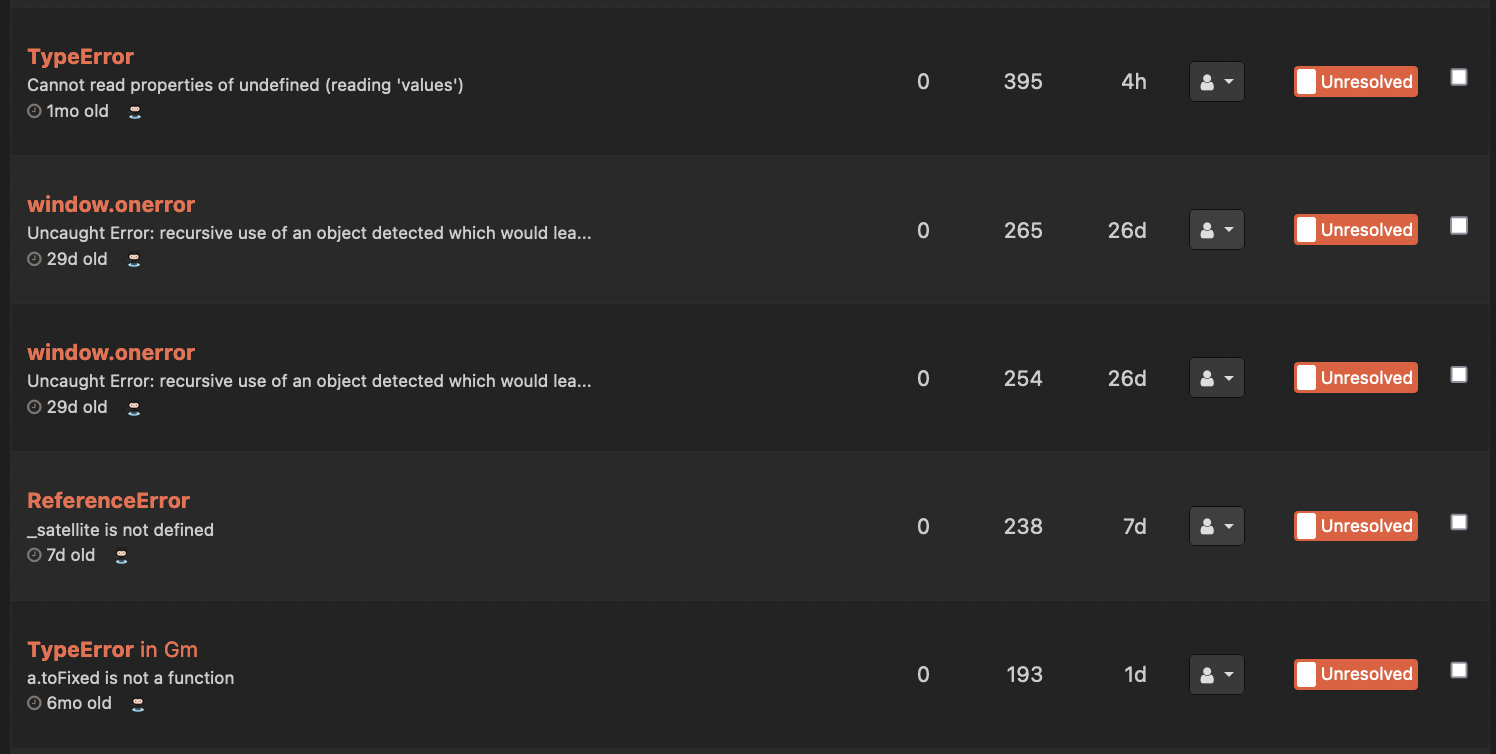The height and width of the screenshot is (754, 1496).
Task: Open the assignee dropdown for the first window.onerror issue
Action: pyautogui.click(x=1216, y=229)
